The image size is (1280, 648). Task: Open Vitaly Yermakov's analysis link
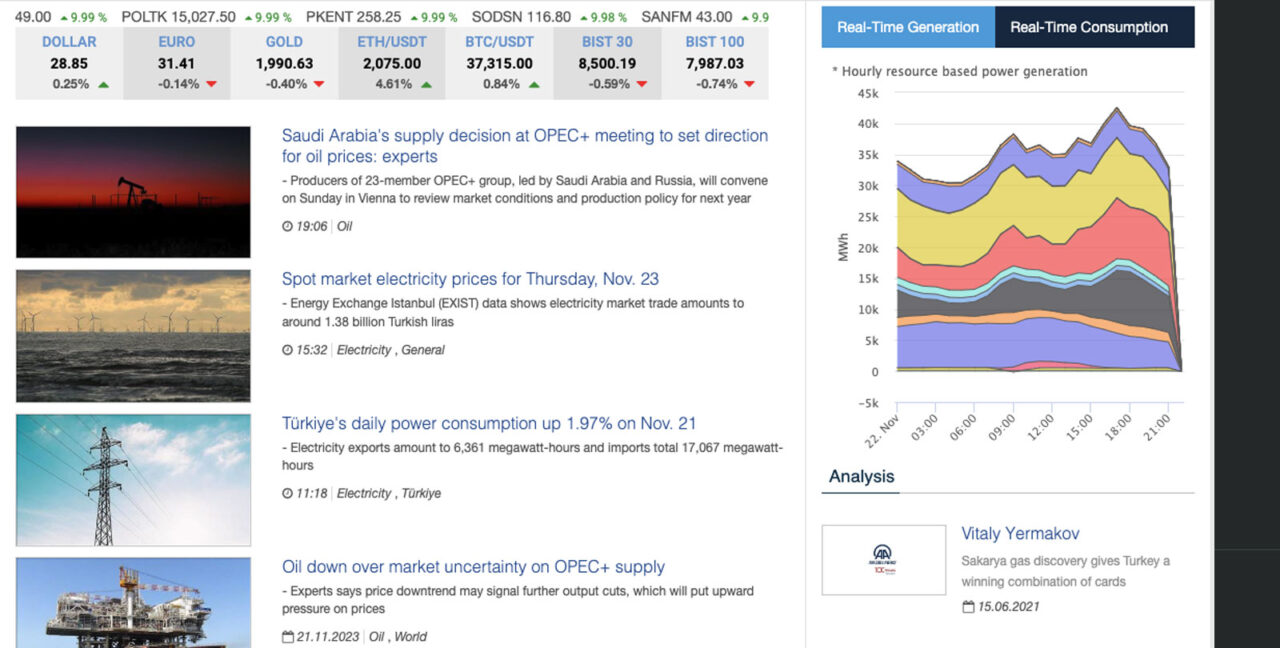click(1020, 534)
